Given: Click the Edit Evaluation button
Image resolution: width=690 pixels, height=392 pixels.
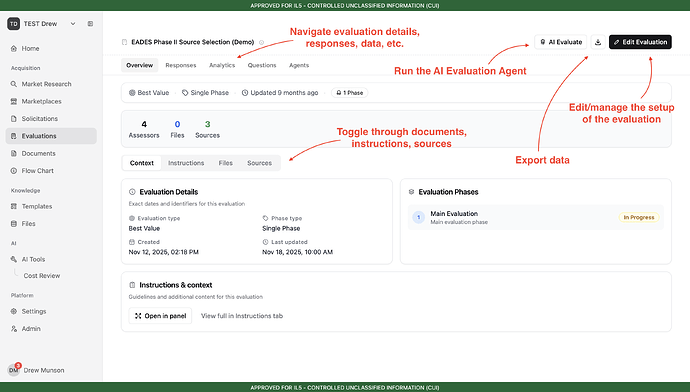Looking at the screenshot, I should (x=640, y=42).
